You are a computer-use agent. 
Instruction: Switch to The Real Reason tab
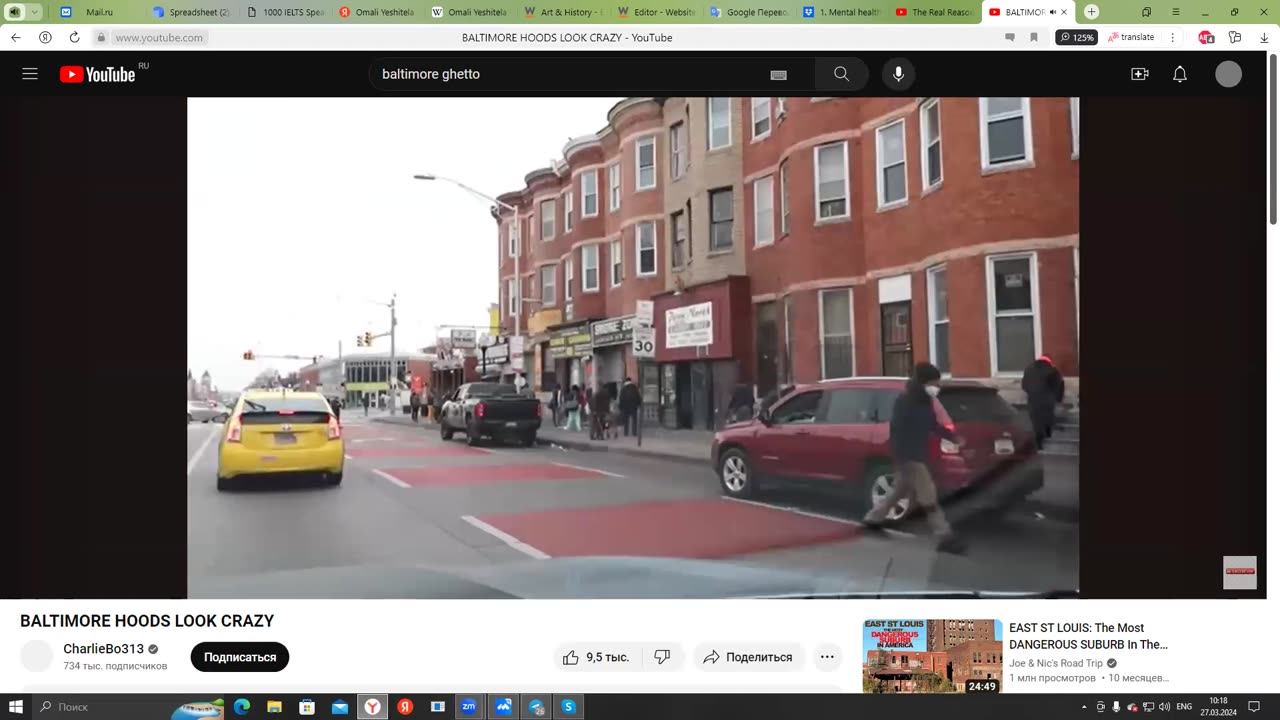pos(935,12)
